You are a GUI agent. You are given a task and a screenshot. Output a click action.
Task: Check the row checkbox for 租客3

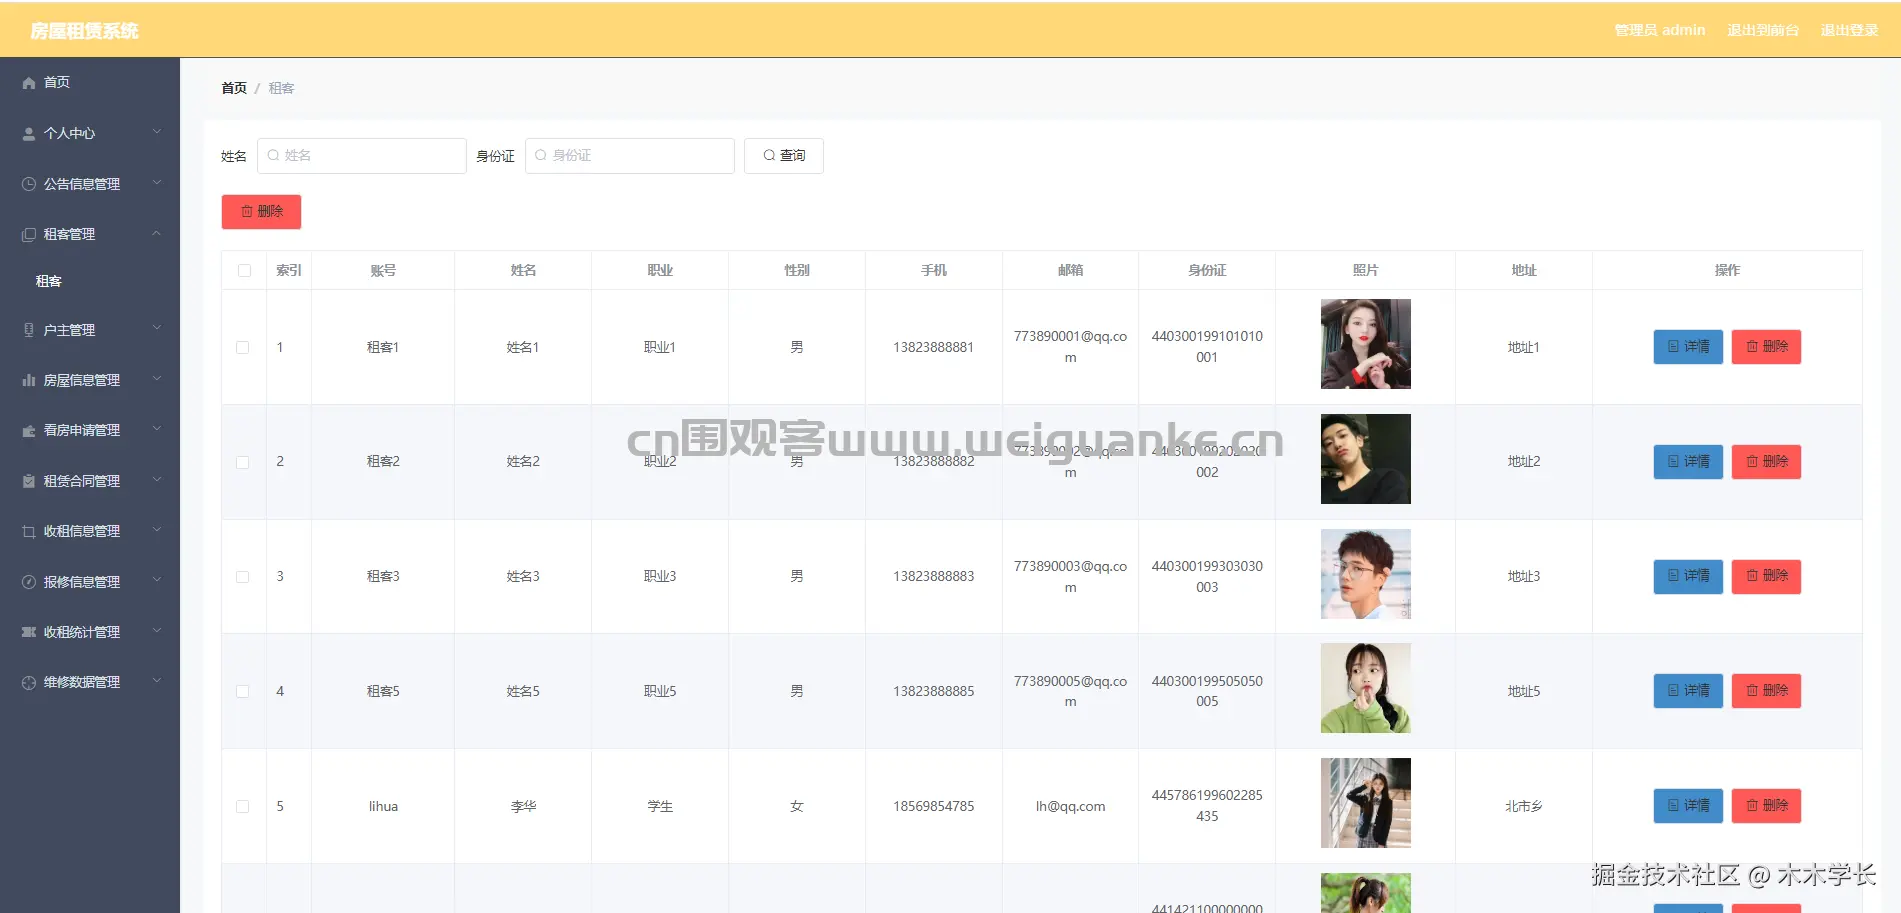point(242,577)
